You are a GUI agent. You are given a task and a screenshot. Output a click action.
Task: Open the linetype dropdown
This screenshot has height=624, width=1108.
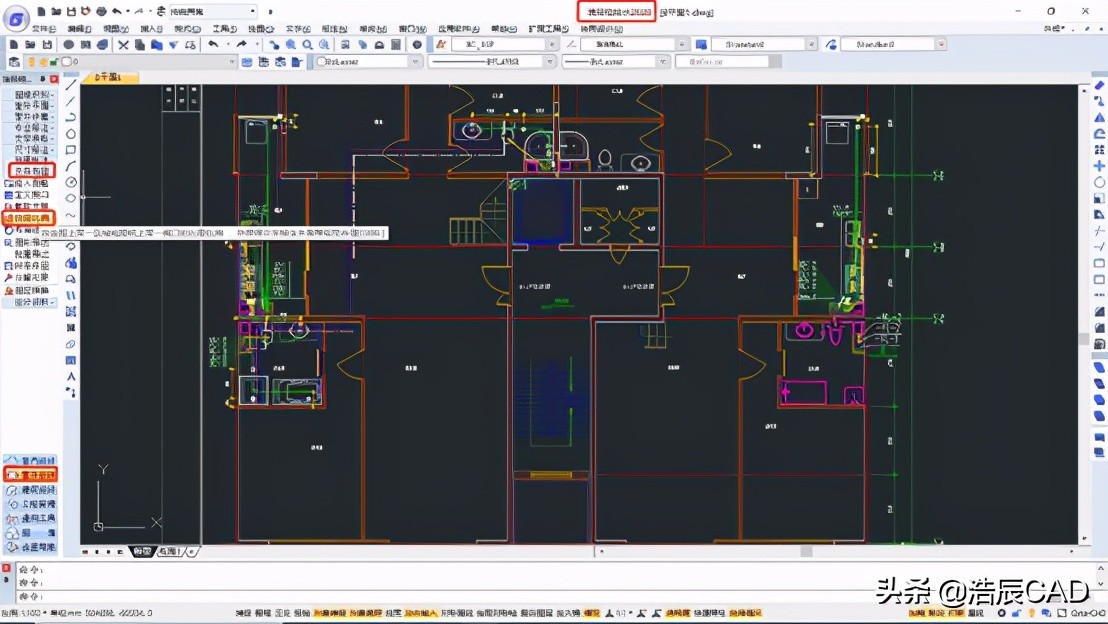click(550, 62)
